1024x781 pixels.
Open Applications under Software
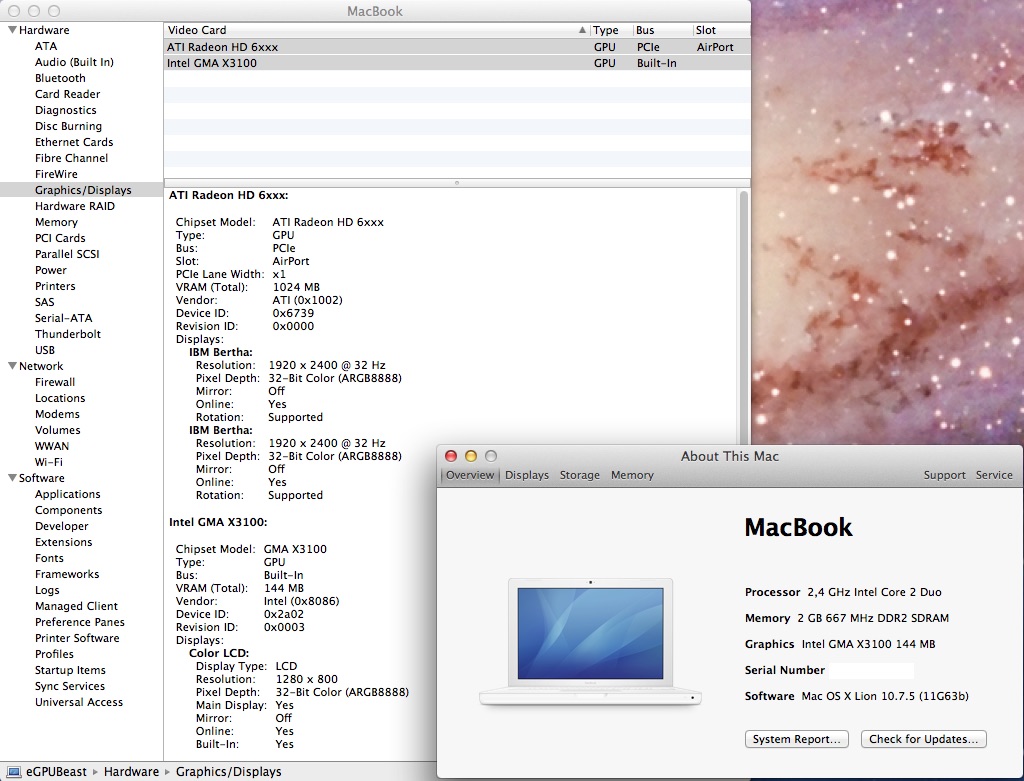click(67, 494)
